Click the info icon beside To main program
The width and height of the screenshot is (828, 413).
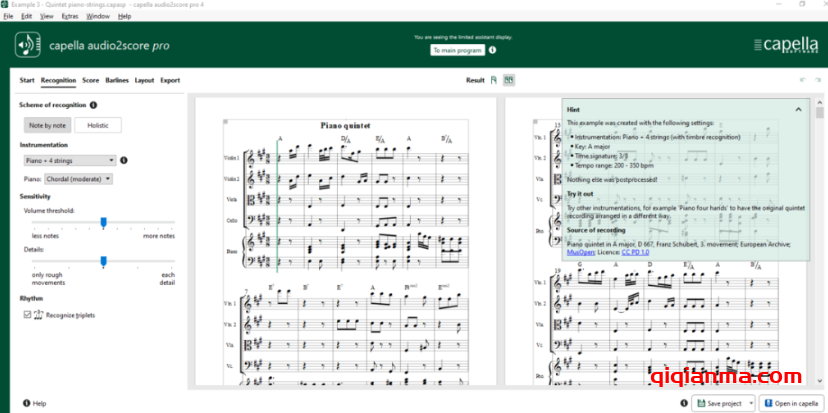pyautogui.click(x=493, y=50)
